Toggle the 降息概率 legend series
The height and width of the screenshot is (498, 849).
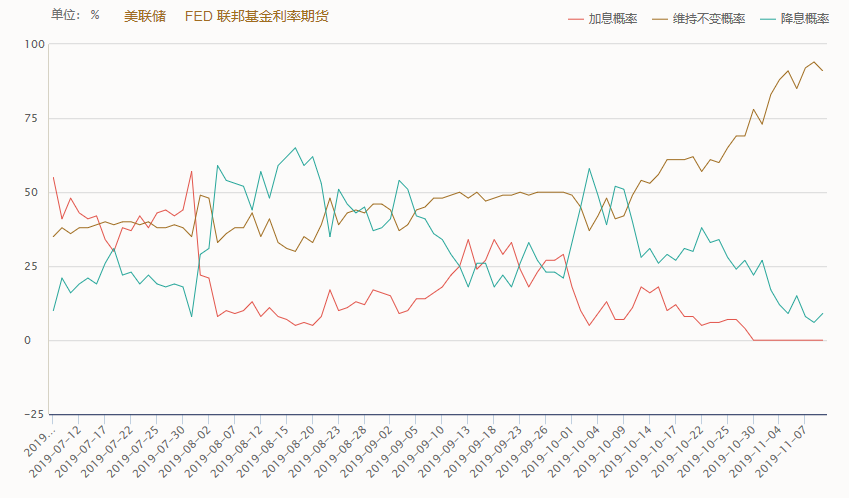805,19
